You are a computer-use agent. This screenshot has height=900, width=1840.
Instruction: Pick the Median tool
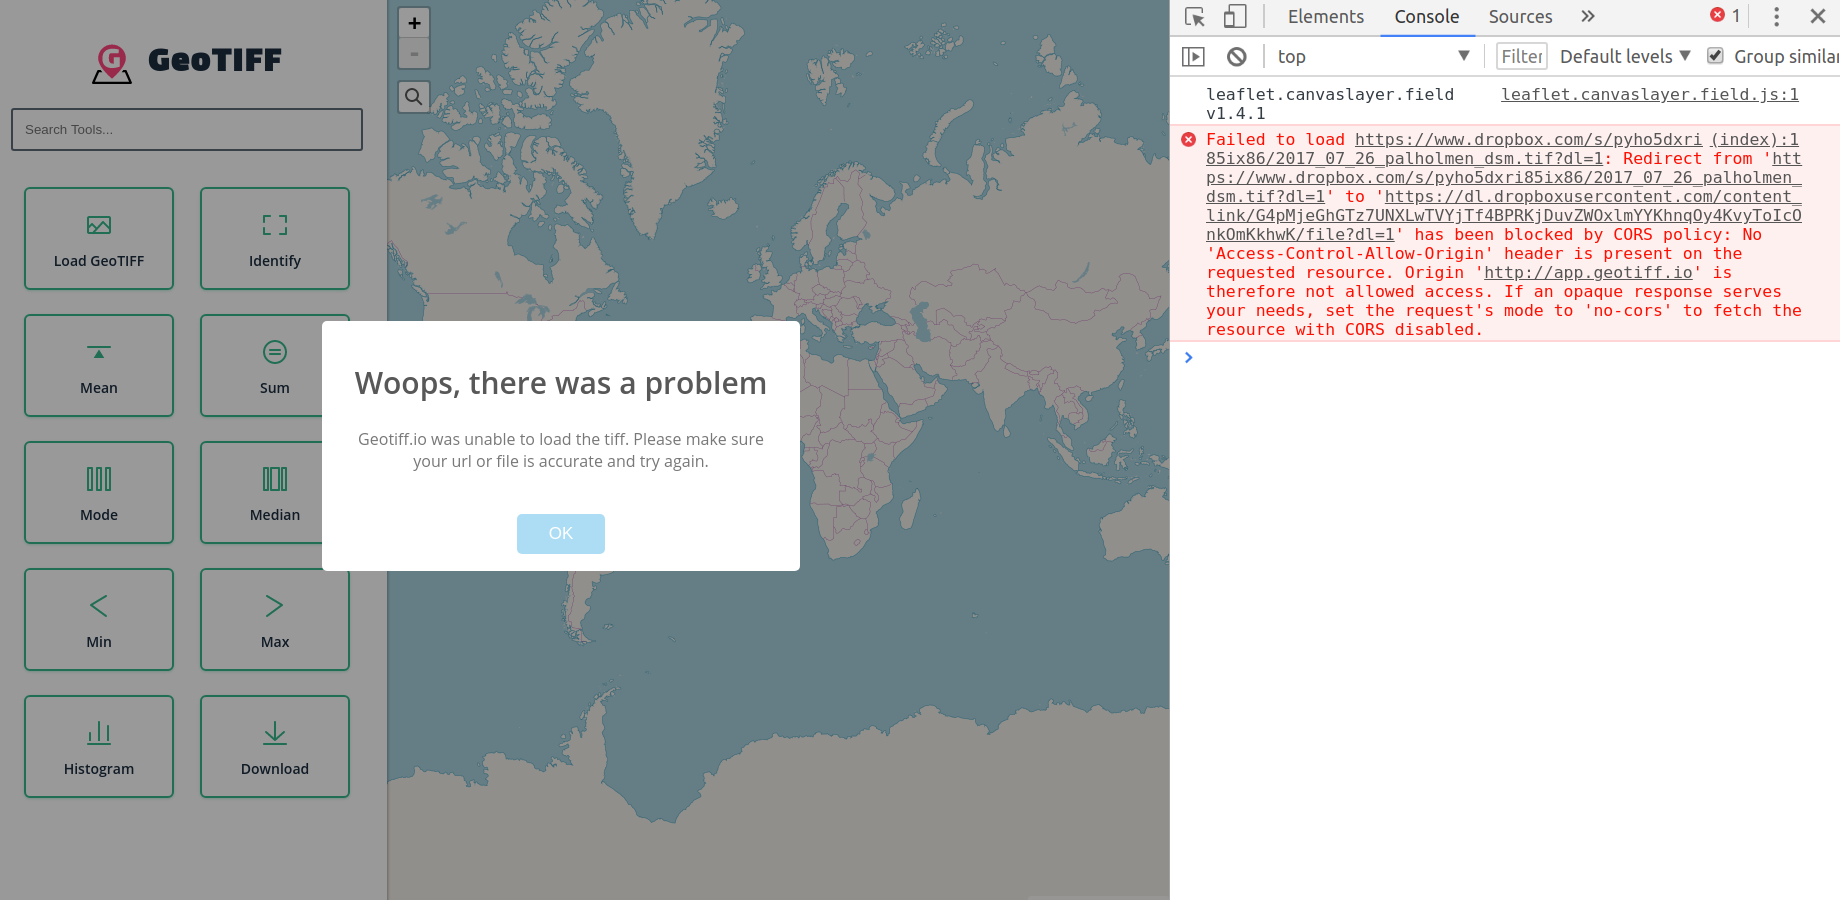click(262, 493)
